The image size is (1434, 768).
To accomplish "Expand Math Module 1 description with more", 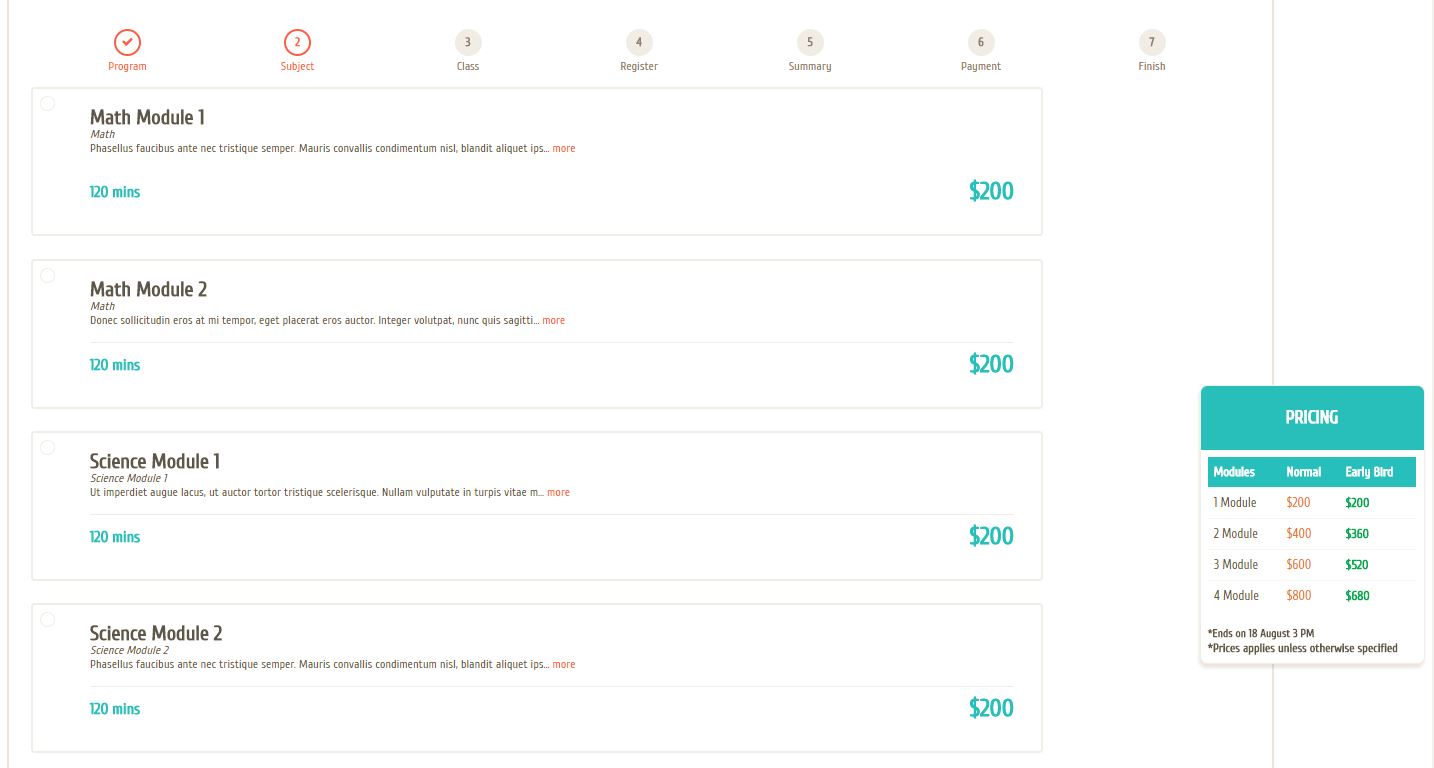I will (564, 148).
